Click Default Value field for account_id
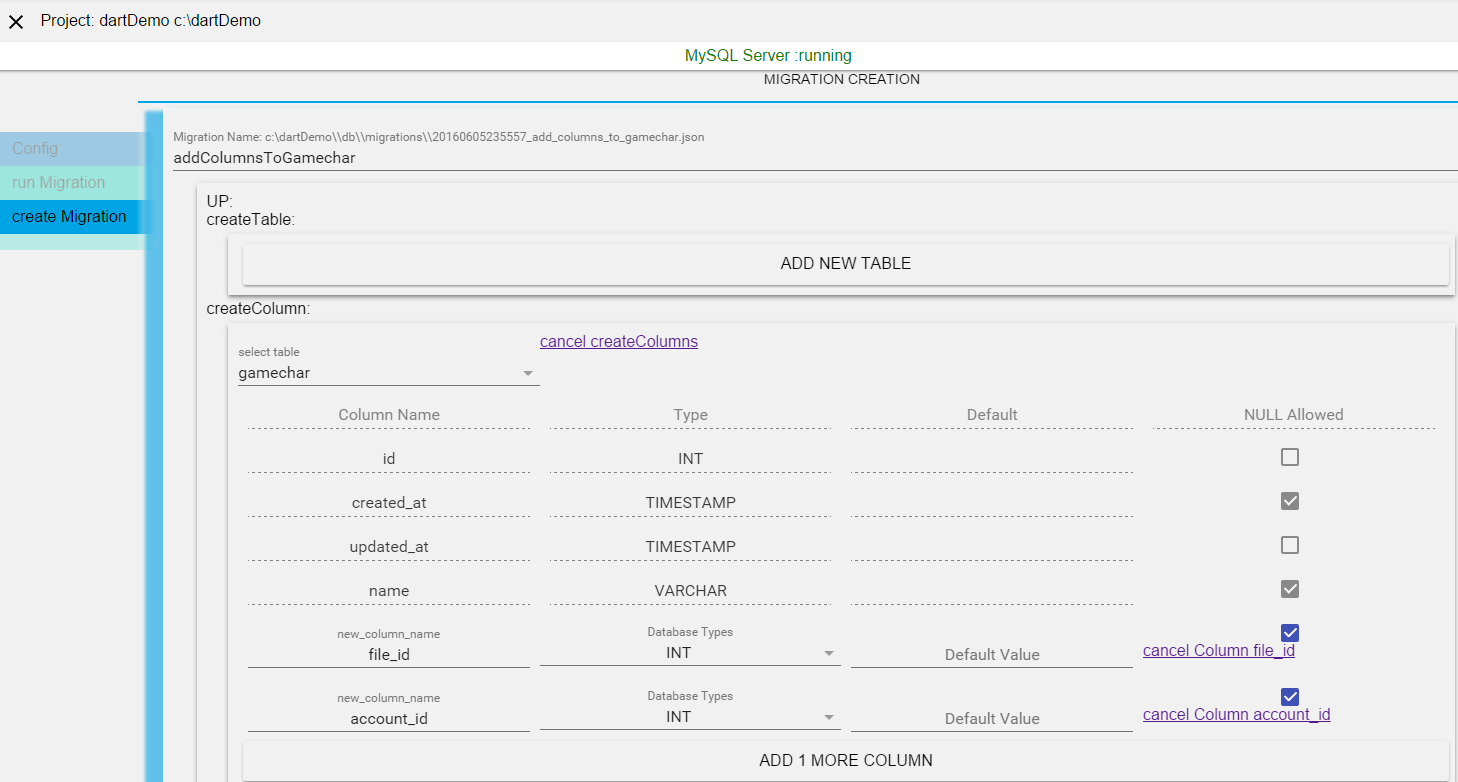1458x782 pixels. [992, 719]
